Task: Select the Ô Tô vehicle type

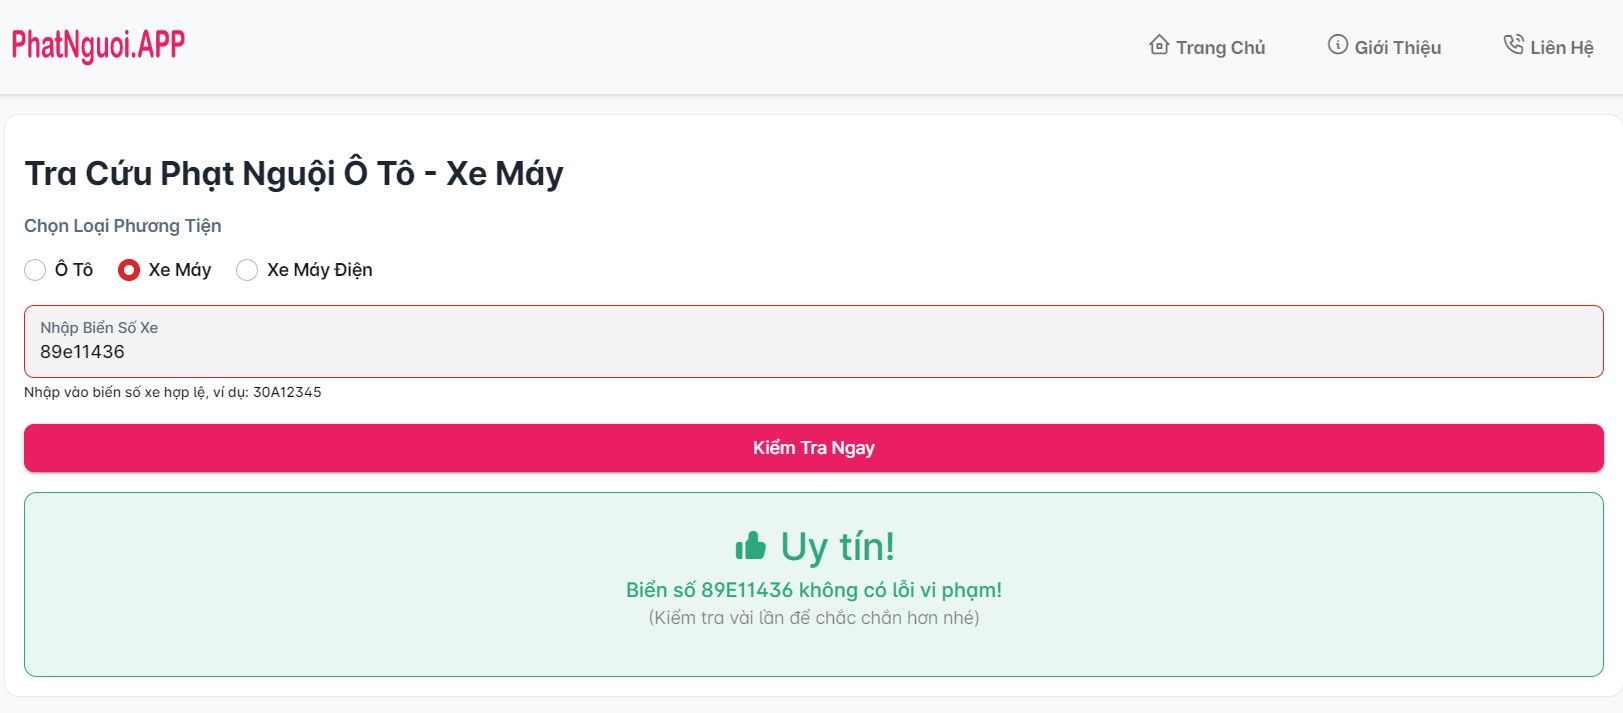Action: click(35, 270)
